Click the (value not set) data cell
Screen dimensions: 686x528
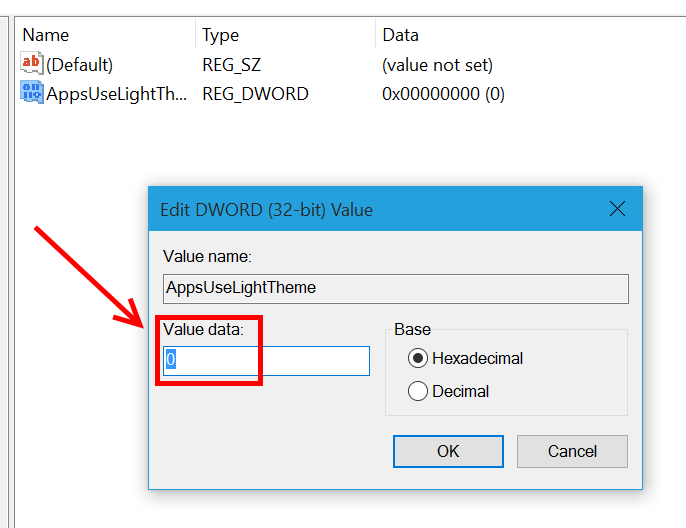[x=438, y=65]
